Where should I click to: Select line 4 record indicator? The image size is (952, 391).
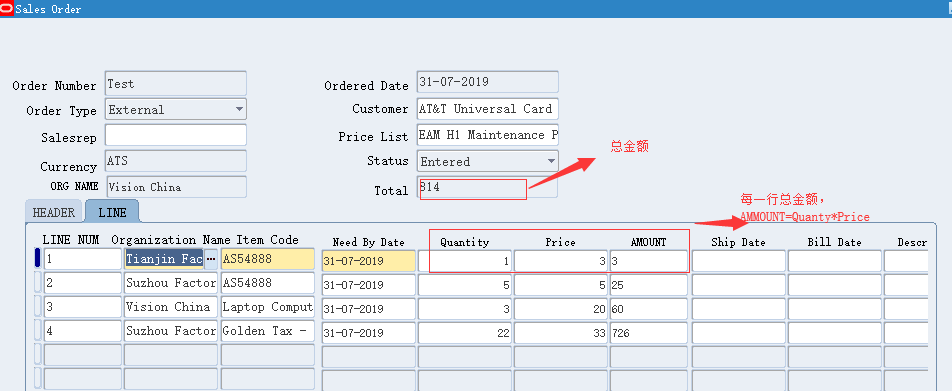(x=38, y=331)
